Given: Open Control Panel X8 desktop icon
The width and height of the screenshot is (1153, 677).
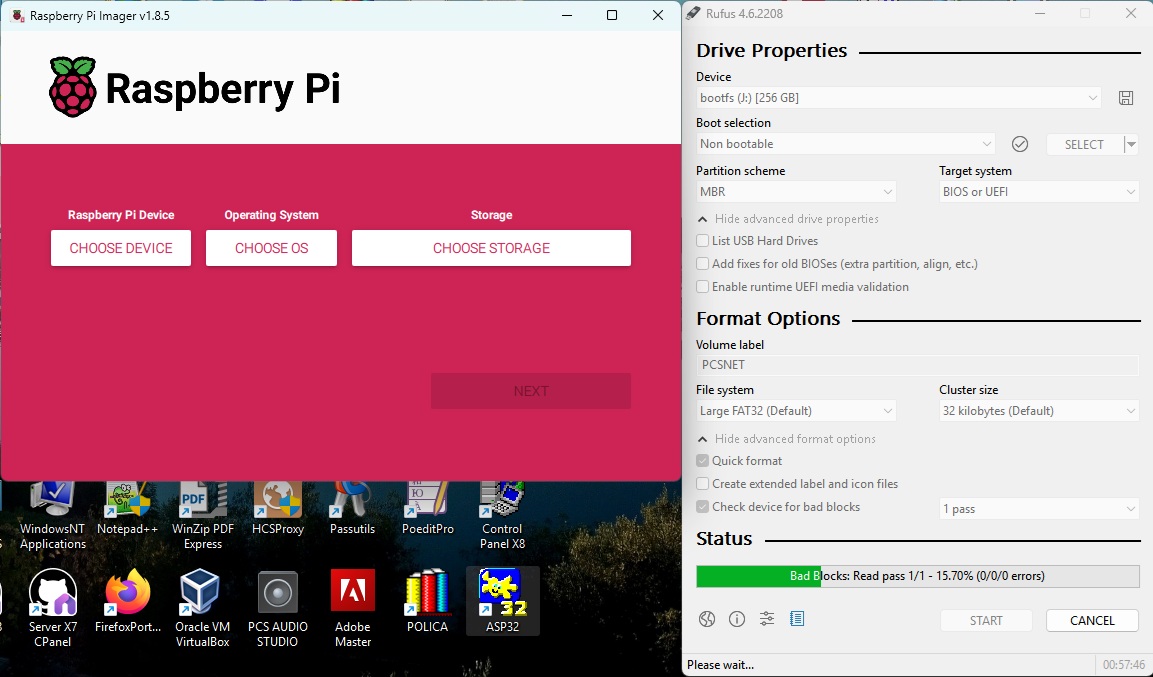Looking at the screenshot, I should coord(502,516).
